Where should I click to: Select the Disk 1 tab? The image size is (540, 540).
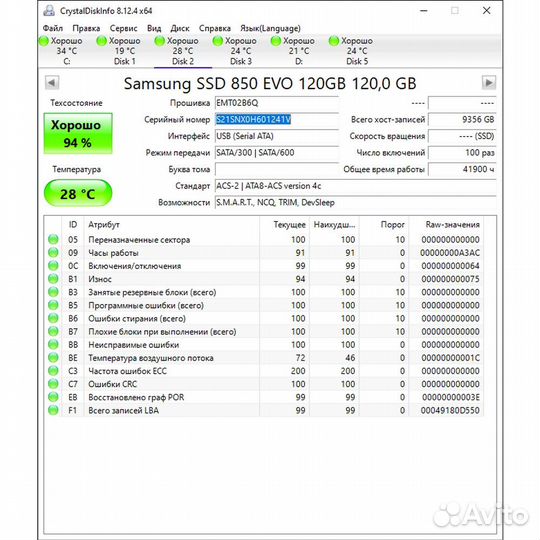[x=125, y=51]
